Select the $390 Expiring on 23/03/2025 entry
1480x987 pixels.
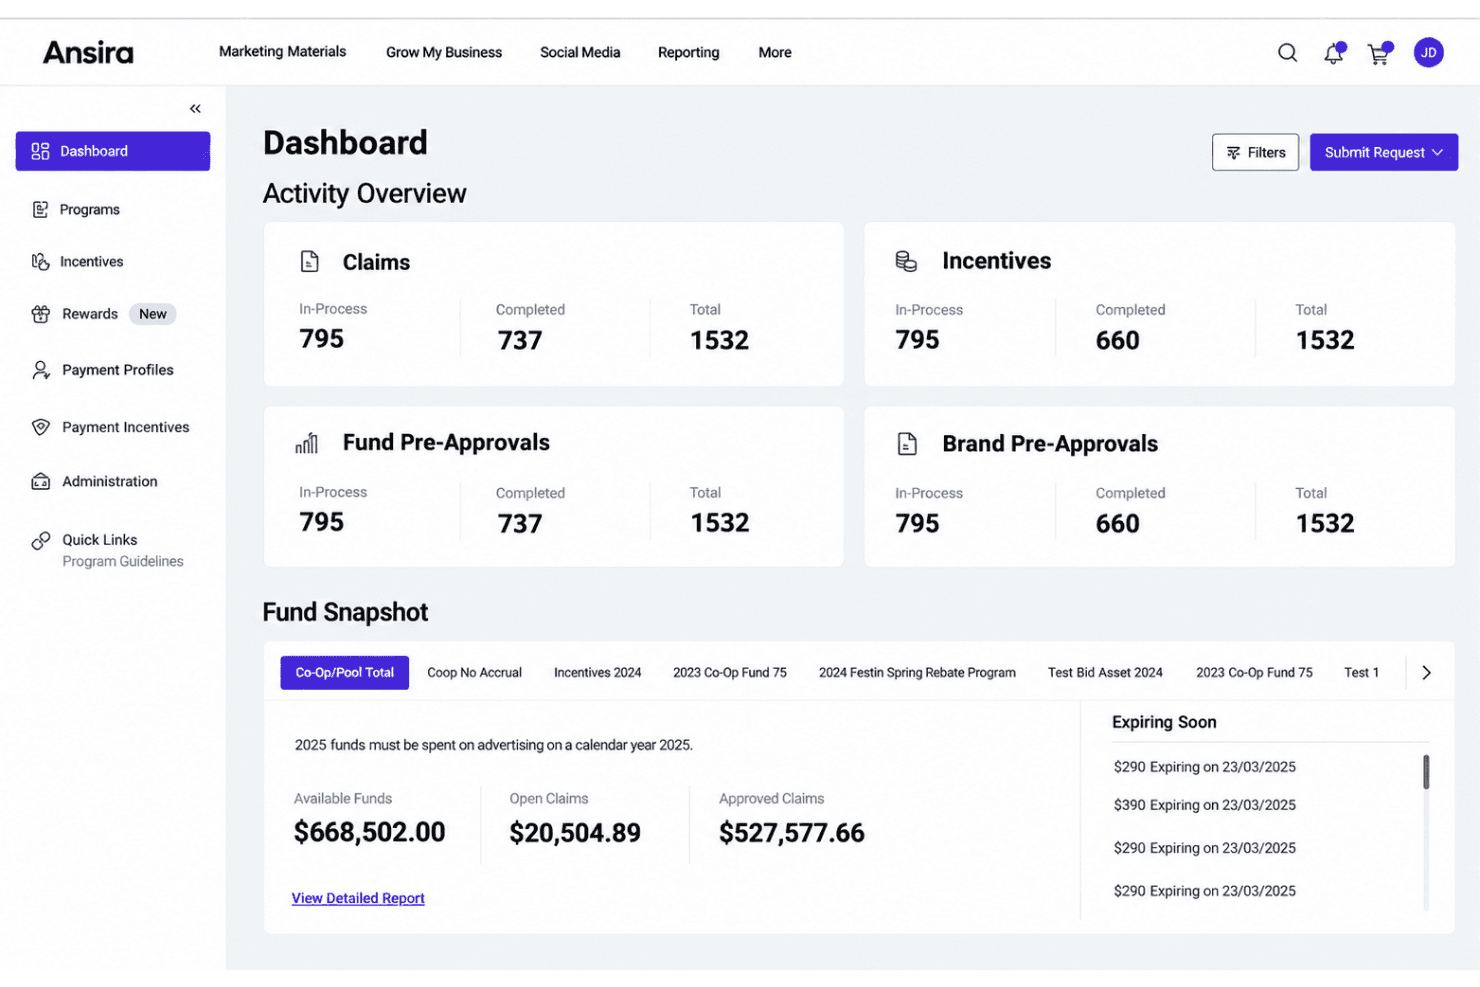click(x=1205, y=805)
